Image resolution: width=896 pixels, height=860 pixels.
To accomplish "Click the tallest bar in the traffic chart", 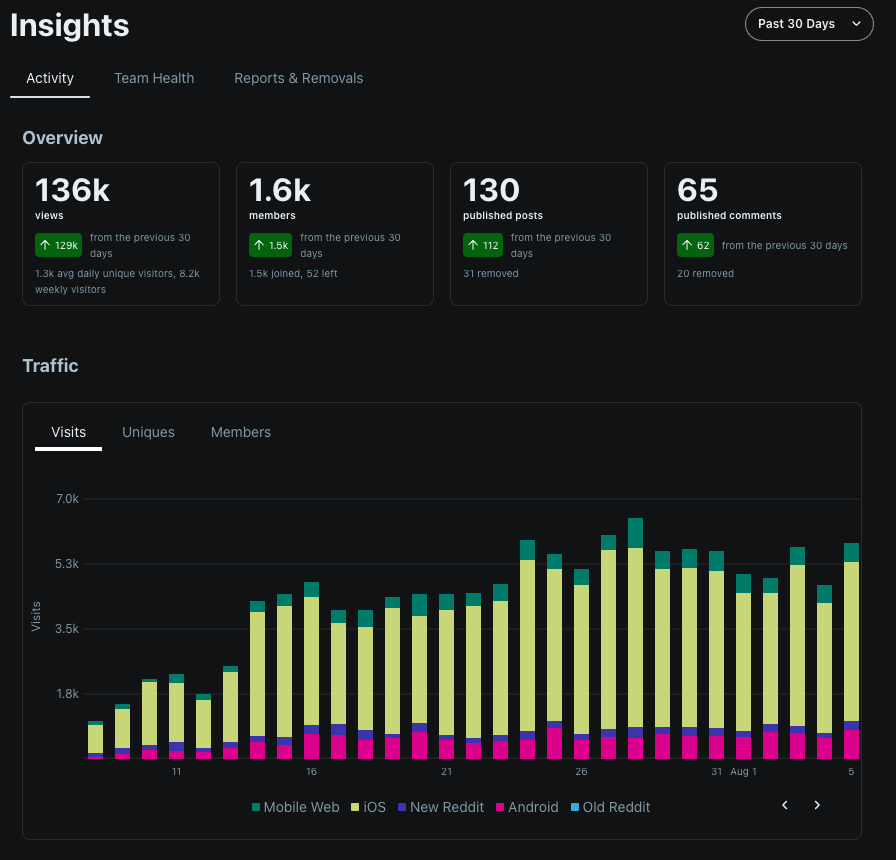I will click(x=635, y=638).
